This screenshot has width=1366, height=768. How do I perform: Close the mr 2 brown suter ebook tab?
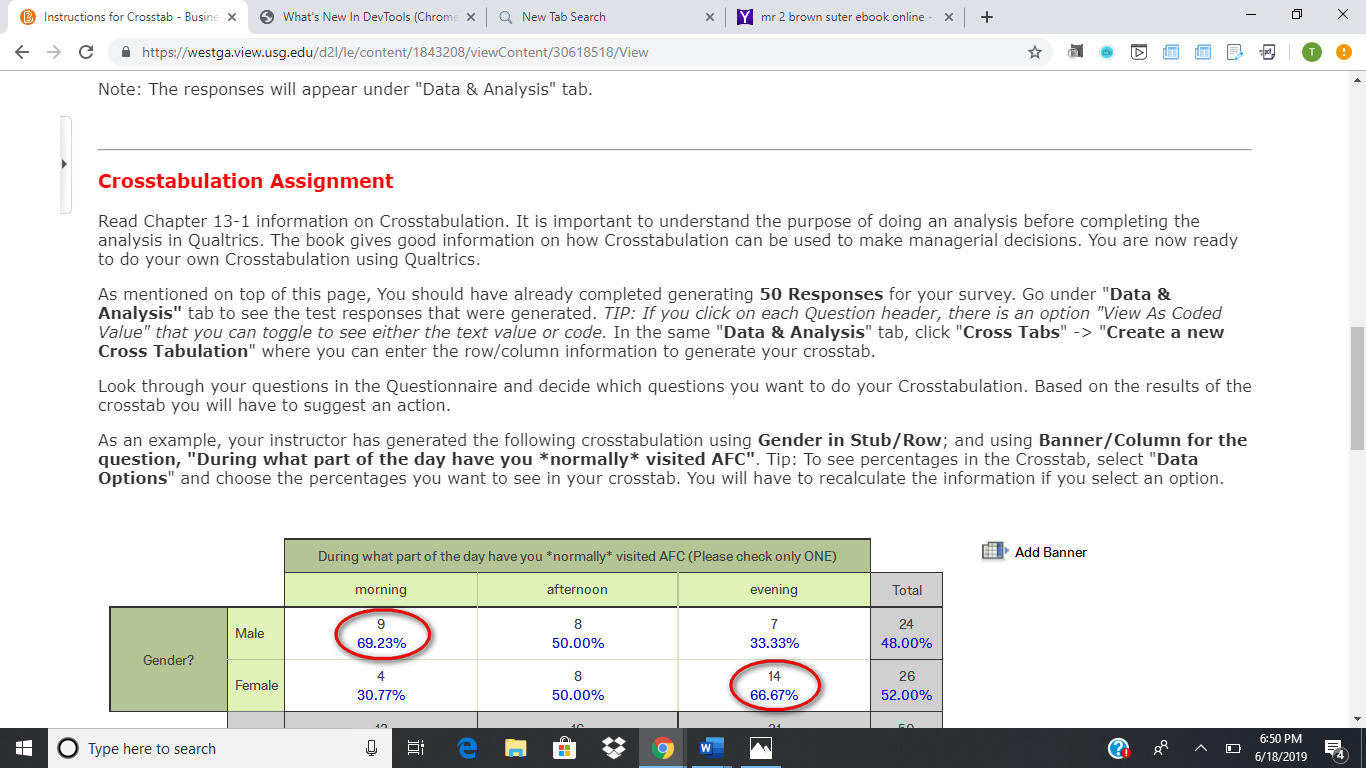click(x=947, y=17)
